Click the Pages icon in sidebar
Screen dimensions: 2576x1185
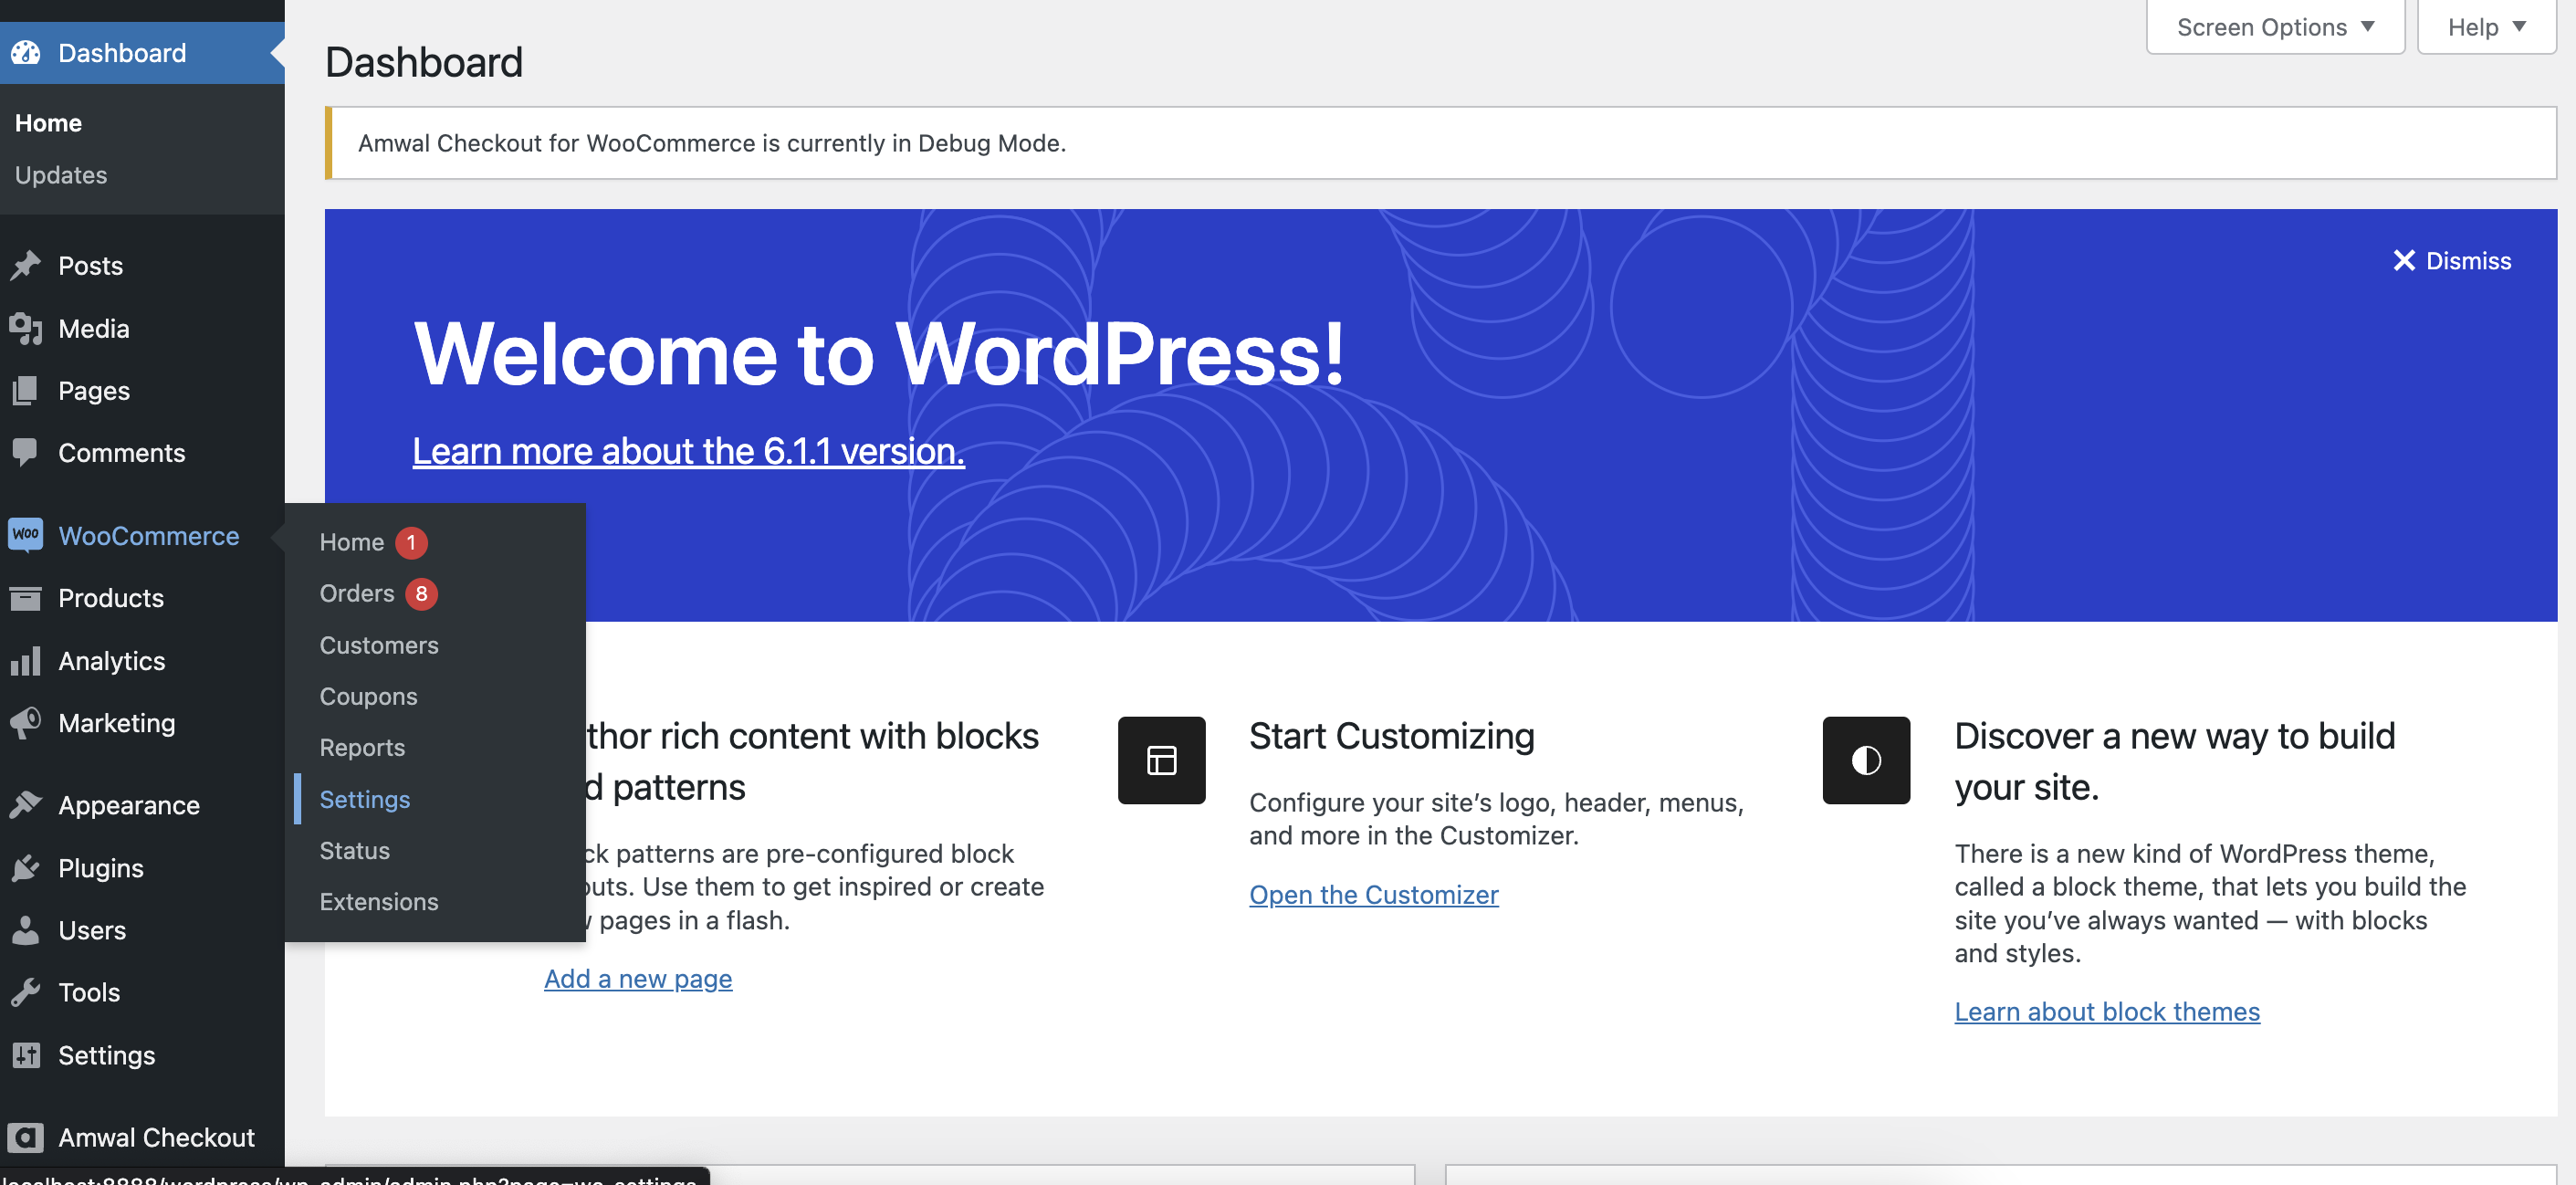26,390
